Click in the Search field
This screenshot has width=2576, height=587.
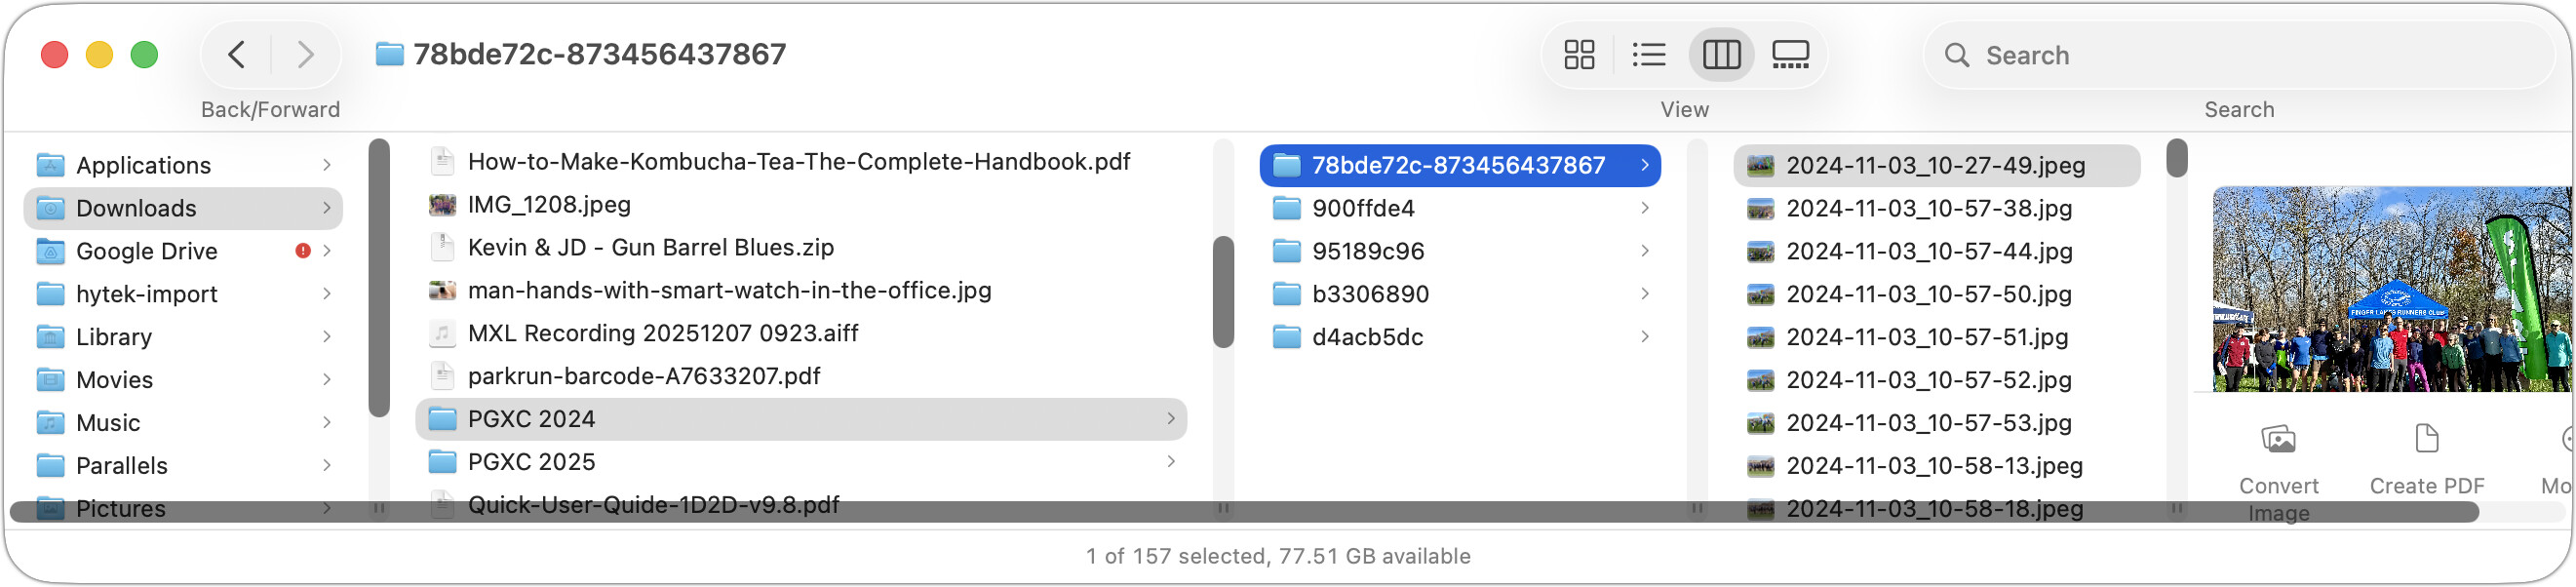point(2250,55)
